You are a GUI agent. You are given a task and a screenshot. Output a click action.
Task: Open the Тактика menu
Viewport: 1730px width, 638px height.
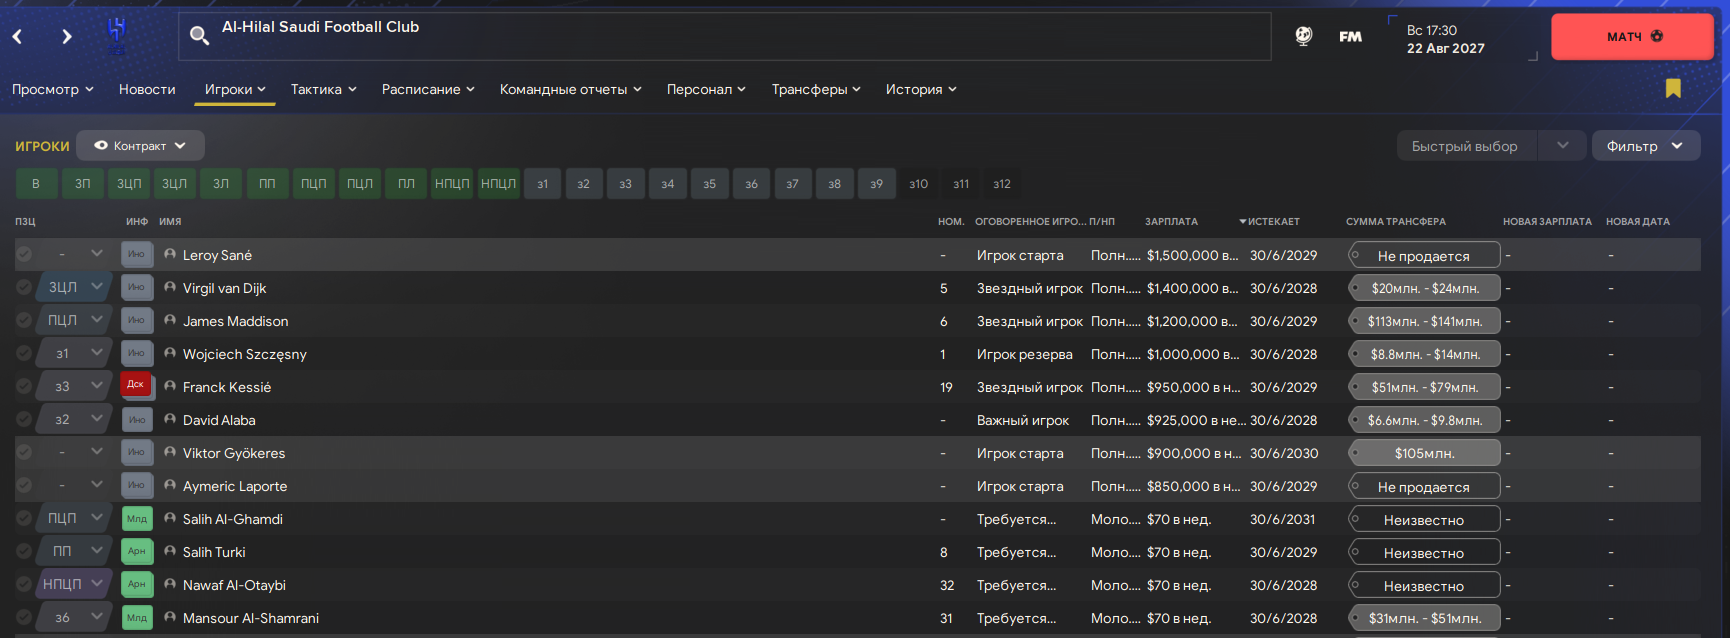323,89
